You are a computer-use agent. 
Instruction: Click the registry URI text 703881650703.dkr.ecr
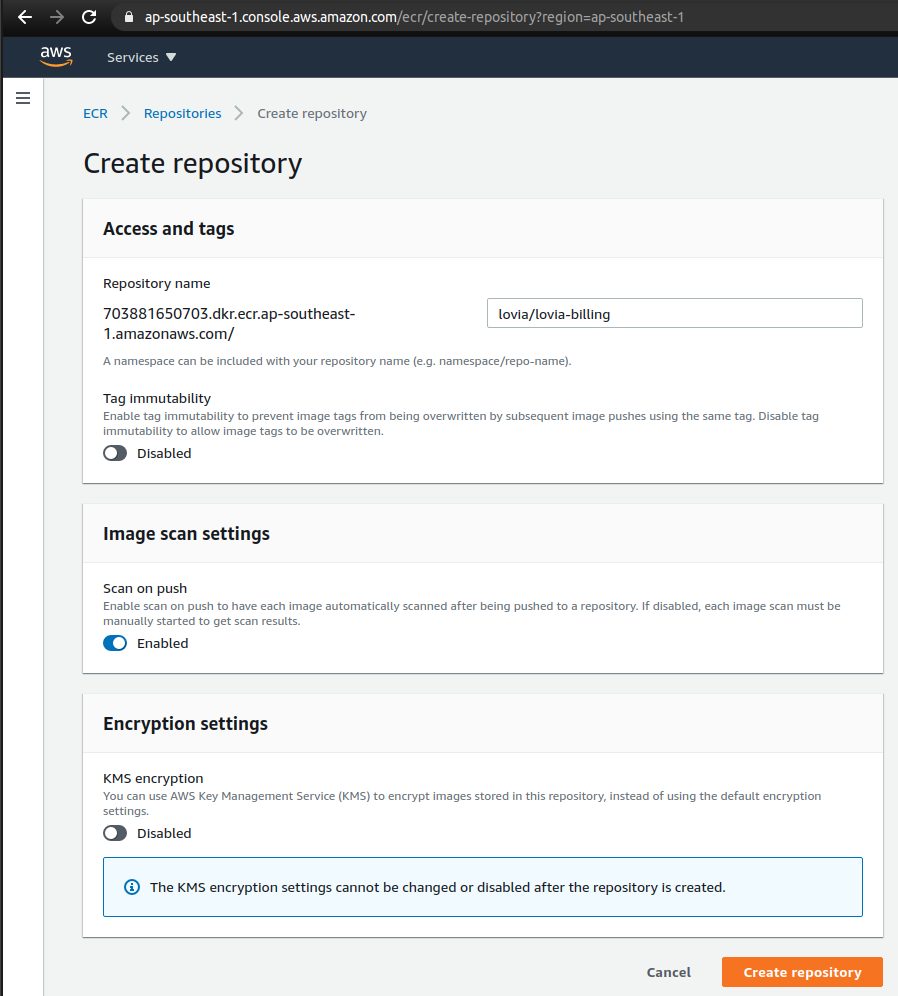point(229,323)
